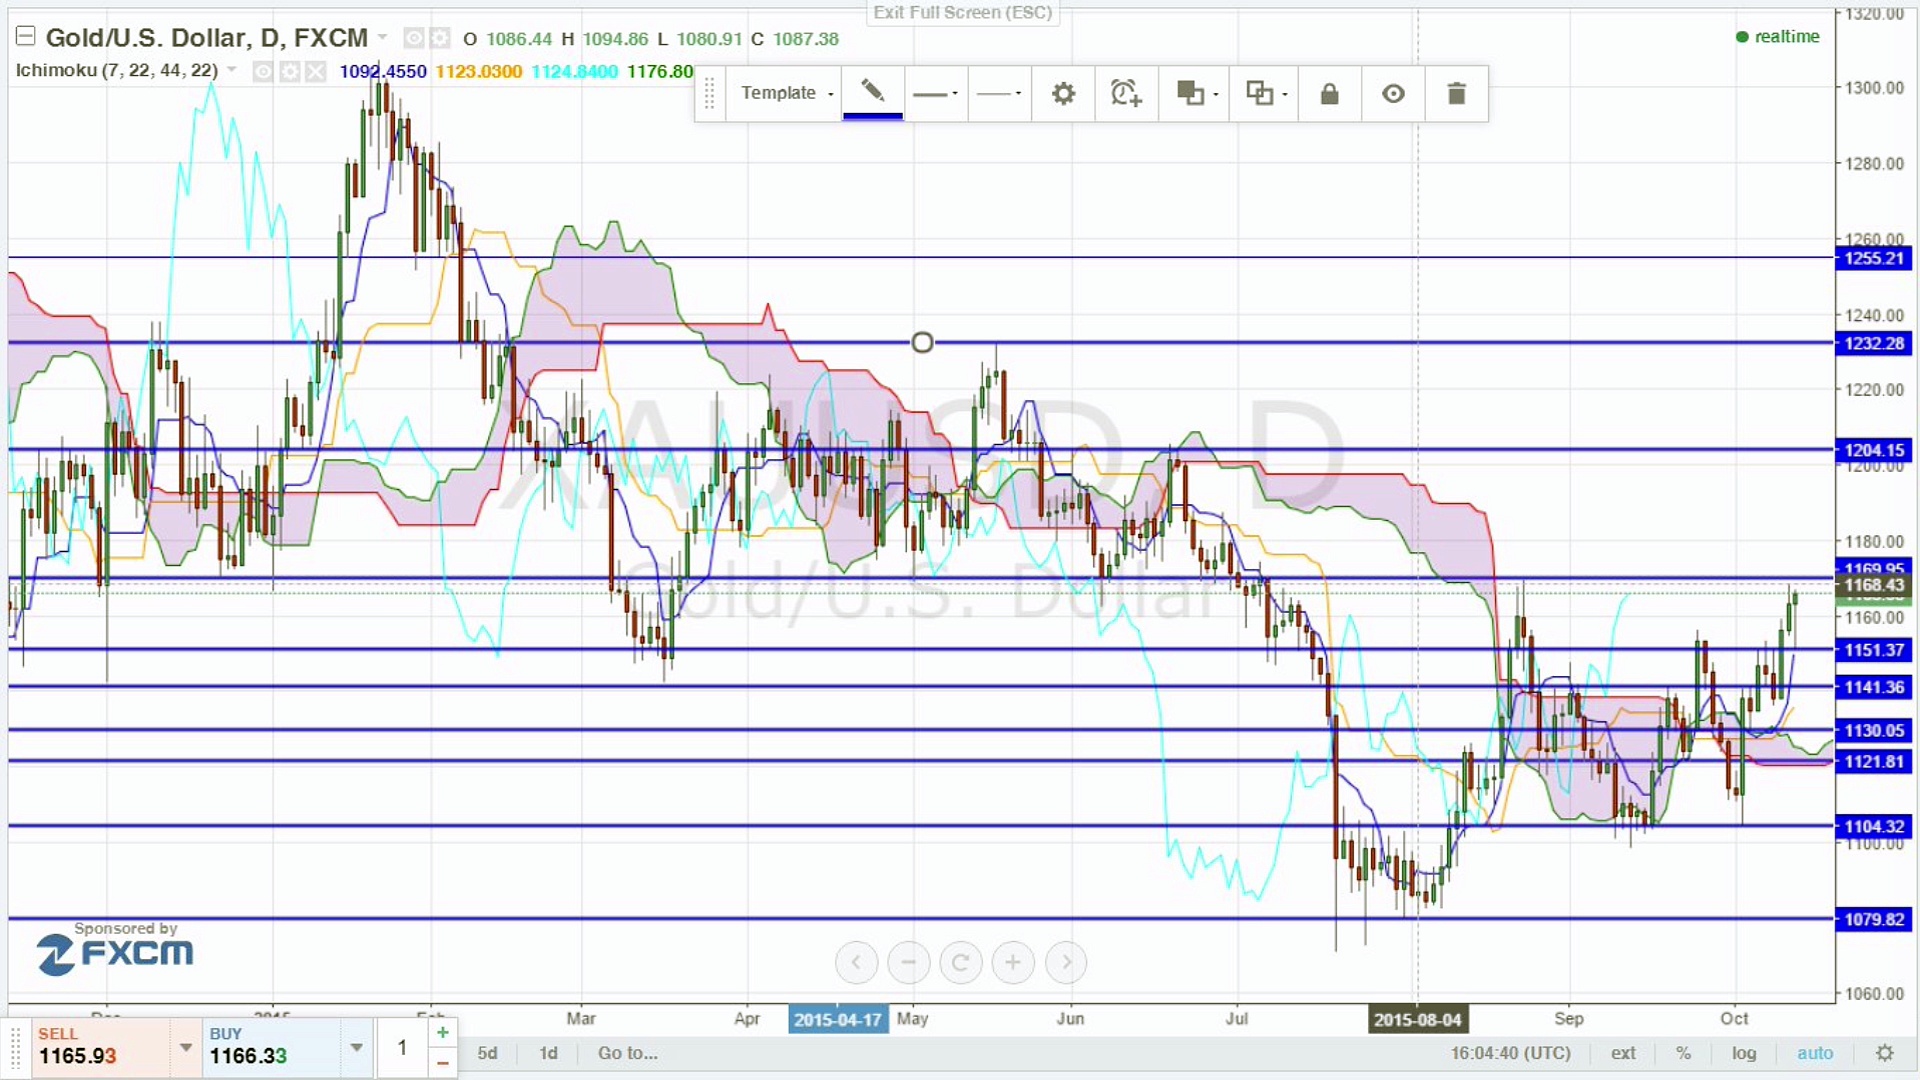Open the line style dropdown
The height and width of the screenshot is (1080, 1920).
pos(999,94)
